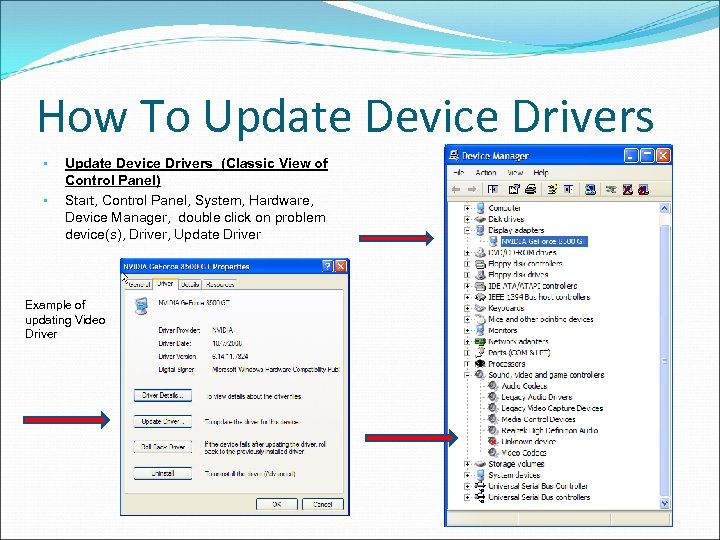Screen dimensions: 720x540
Task: Open Properties via the toolbar sheet icon
Action: click(514, 189)
